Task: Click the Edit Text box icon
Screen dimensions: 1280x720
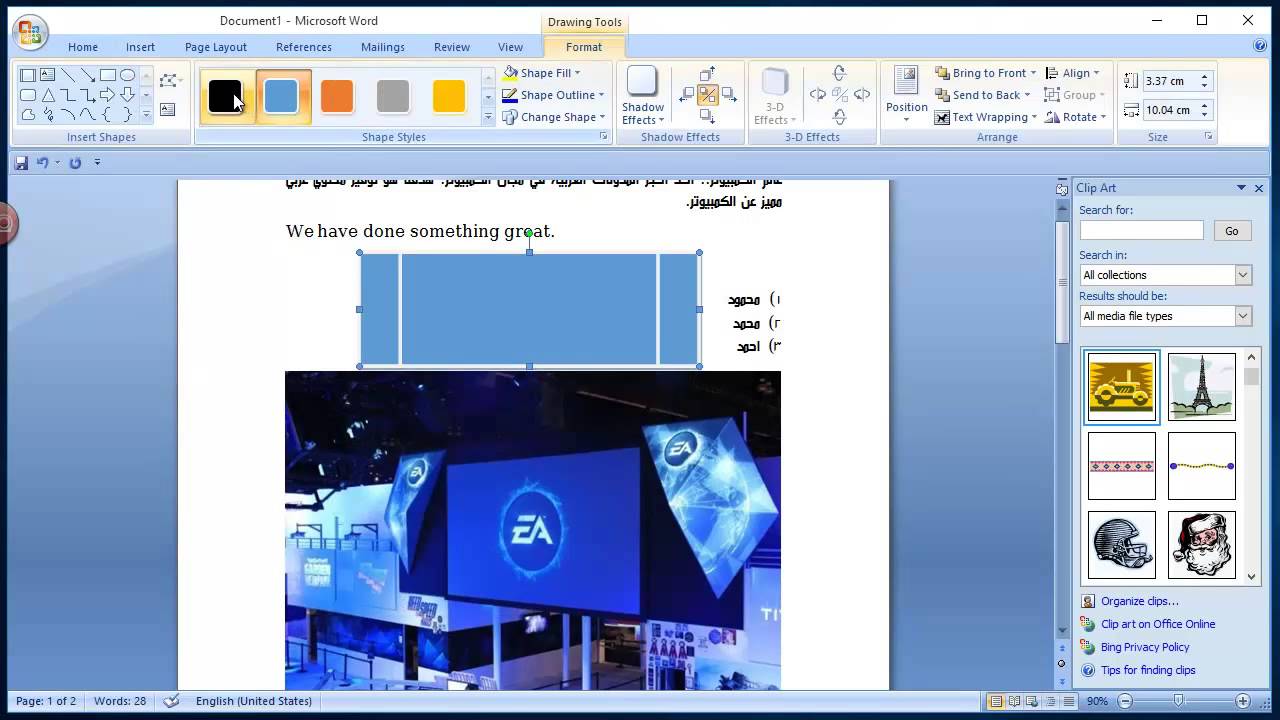Action: coord(167,110)
